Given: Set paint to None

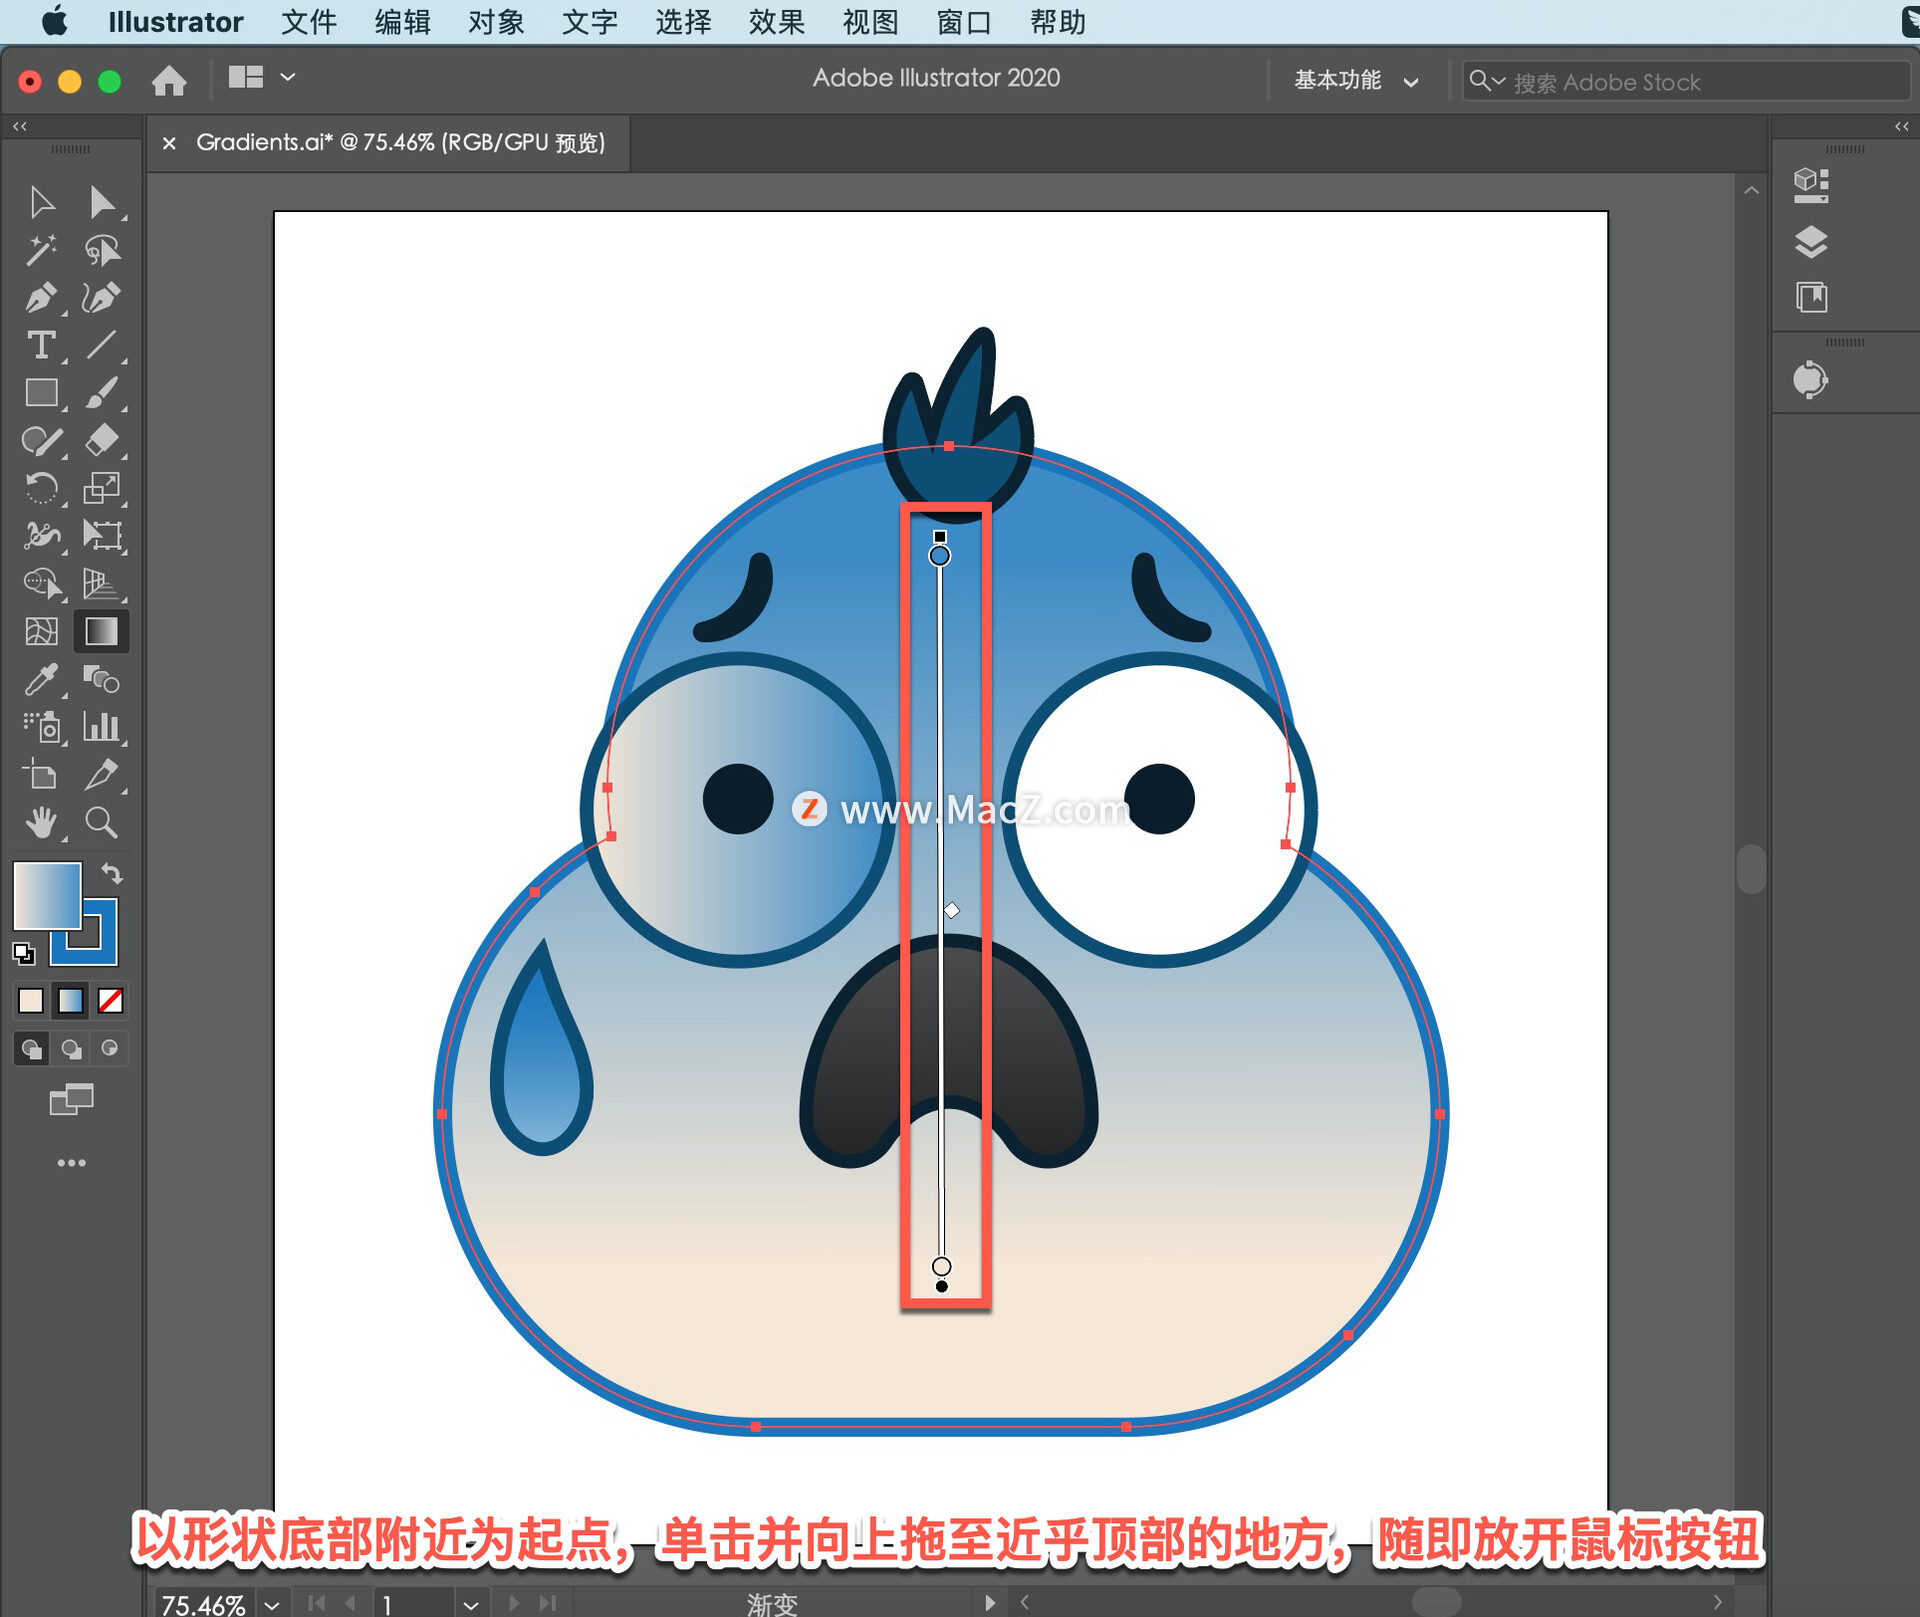Looking at the screenshot, I should 110,1000.
